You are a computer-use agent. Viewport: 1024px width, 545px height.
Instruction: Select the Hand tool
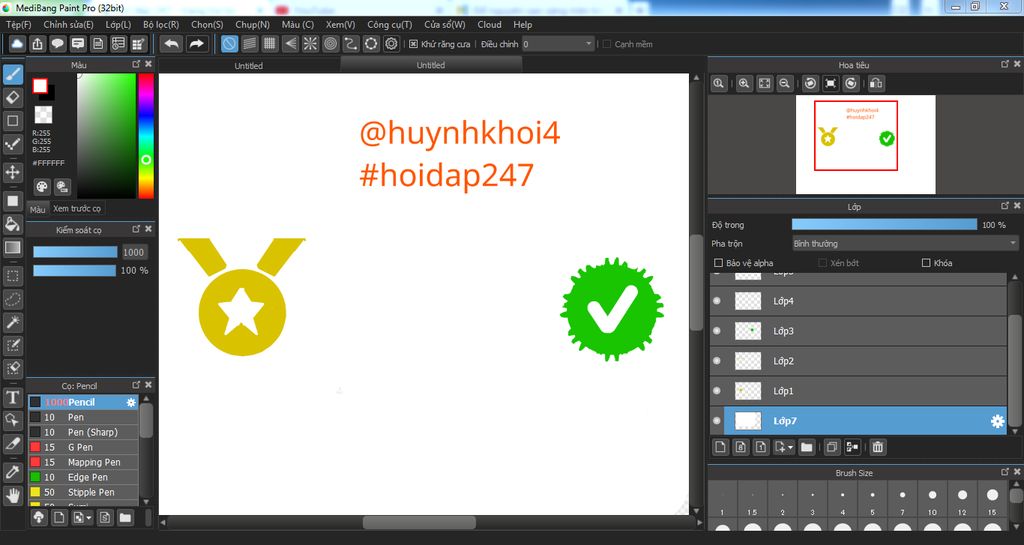coord(12,495)
